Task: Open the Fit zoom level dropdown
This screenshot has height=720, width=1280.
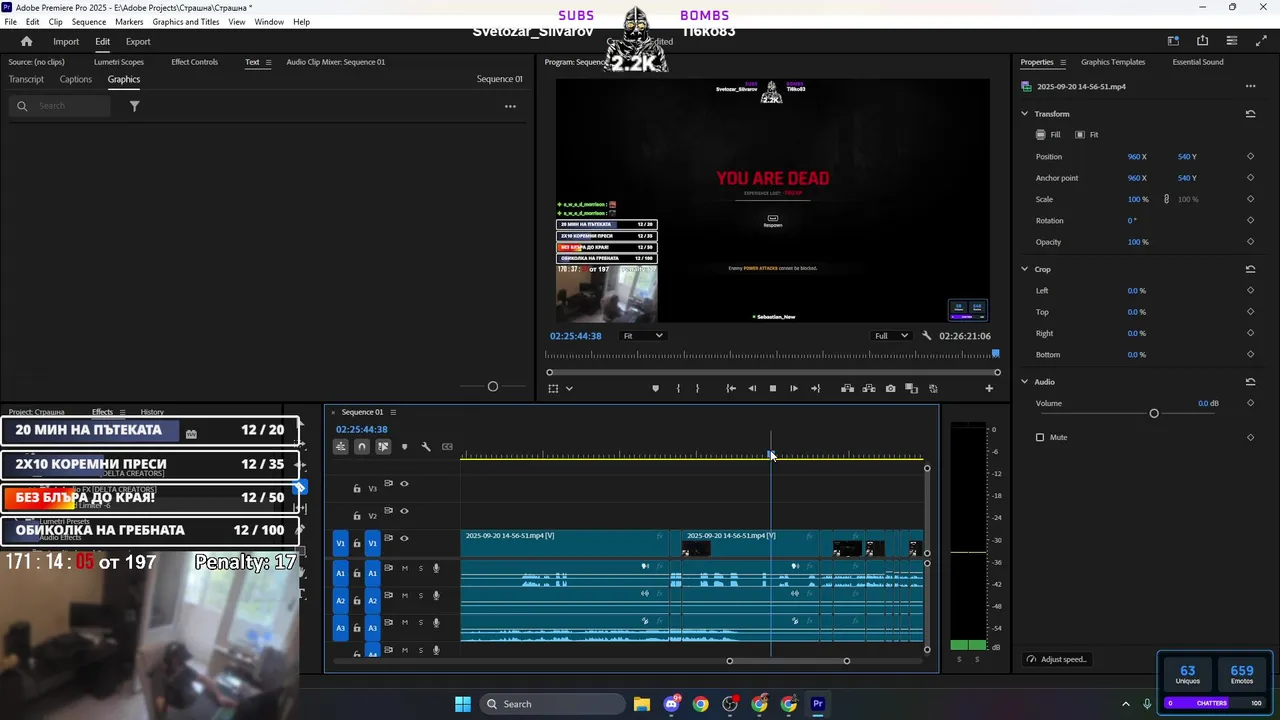Action: [x=642, y=336]
